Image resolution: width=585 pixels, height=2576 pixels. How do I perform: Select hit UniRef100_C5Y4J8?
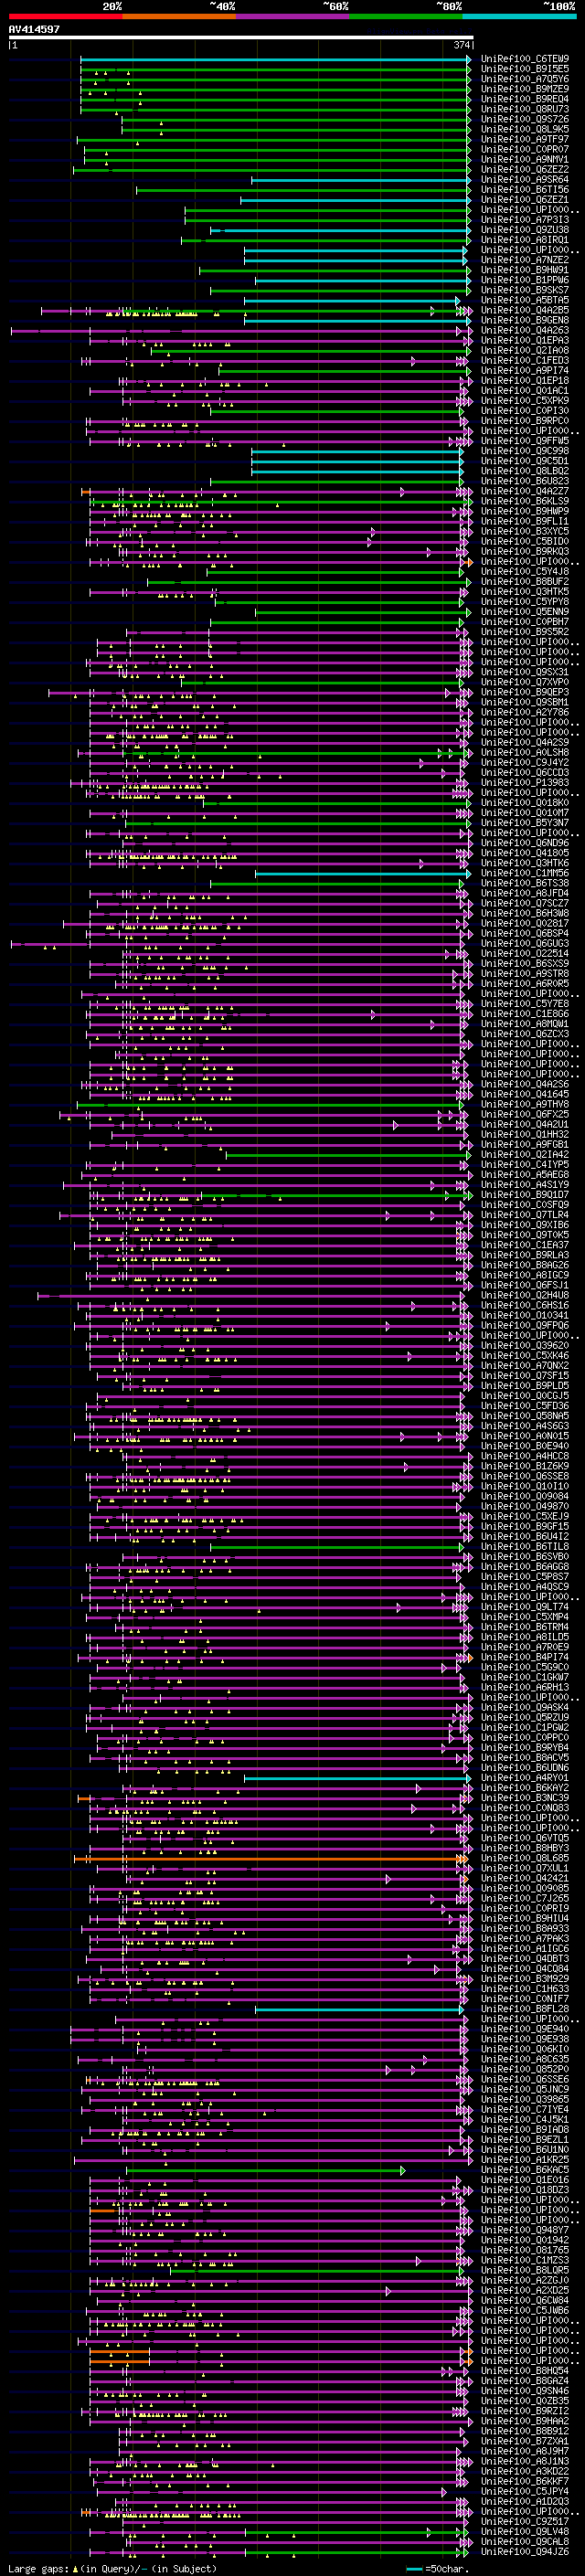[525, 571]
